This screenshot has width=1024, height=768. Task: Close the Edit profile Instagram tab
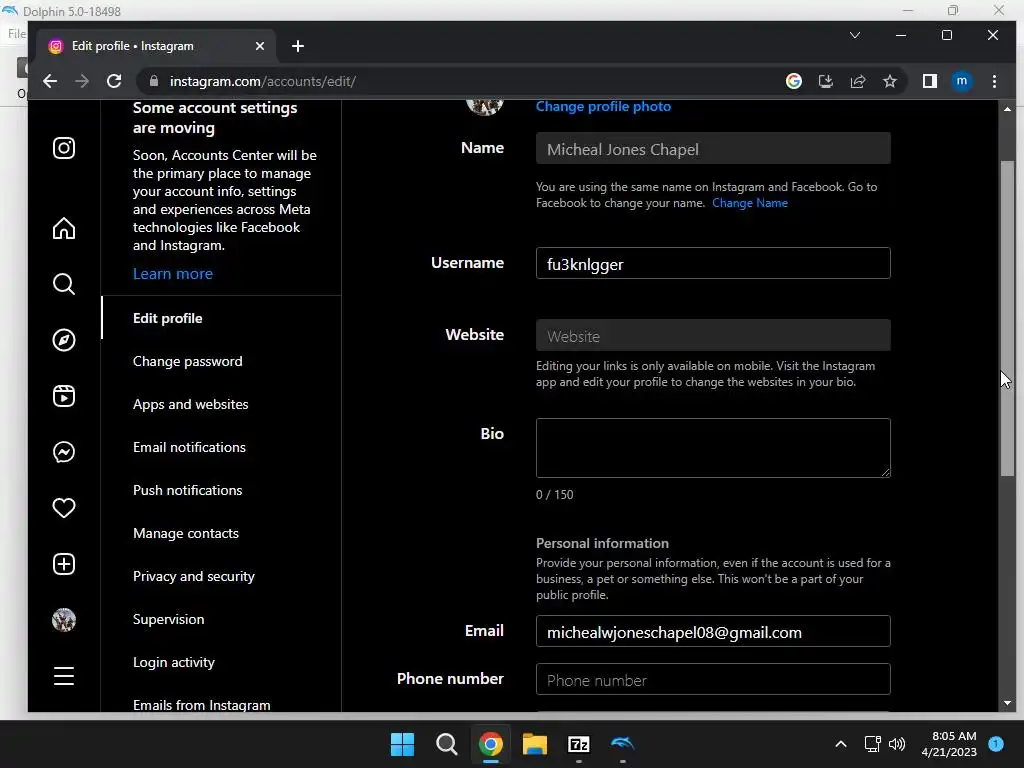[x=260, y=46]
